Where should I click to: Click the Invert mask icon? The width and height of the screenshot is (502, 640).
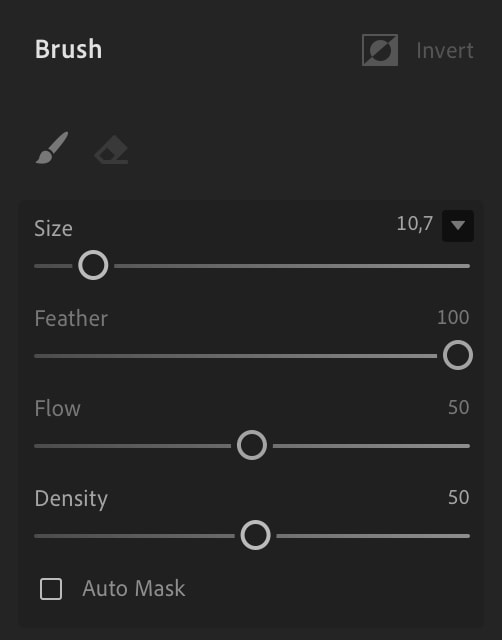[380, 50]
